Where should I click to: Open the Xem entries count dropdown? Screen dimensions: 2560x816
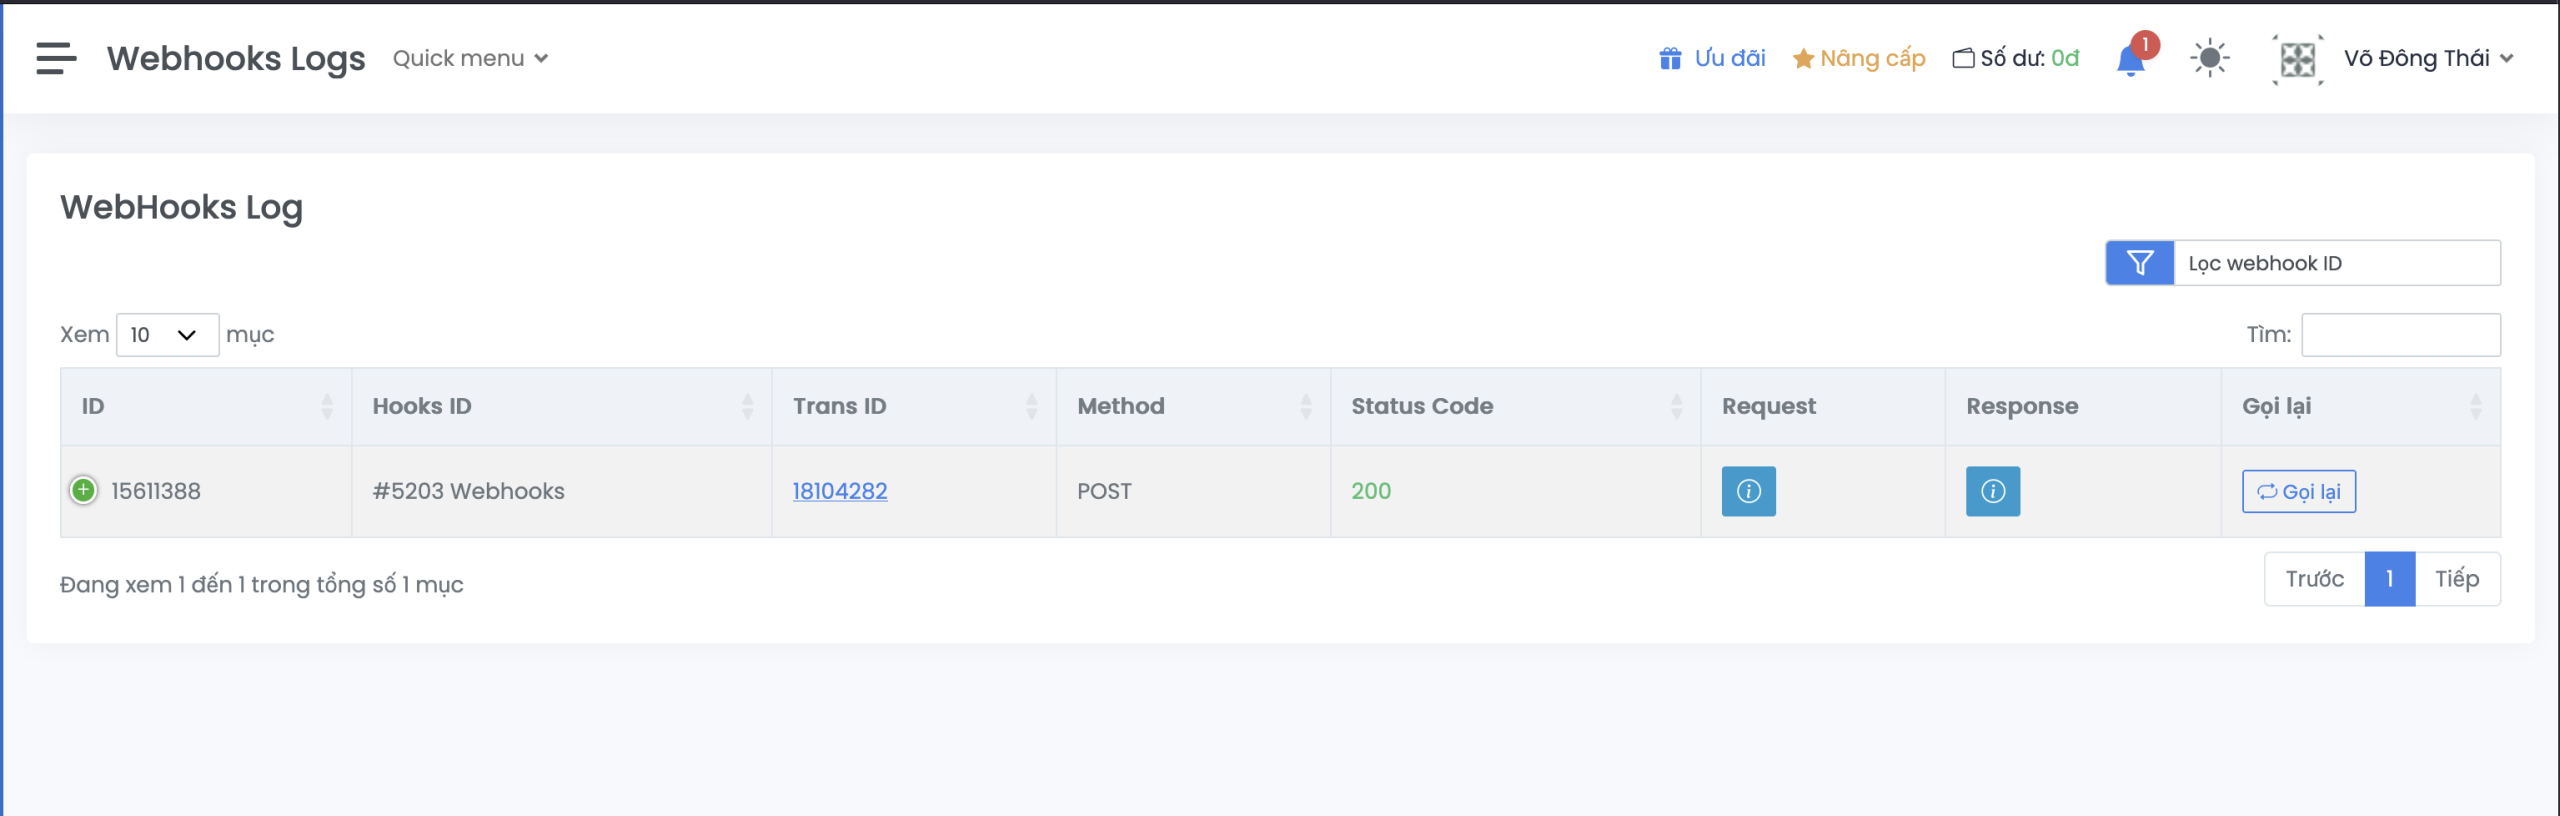(x=167, y=335)
